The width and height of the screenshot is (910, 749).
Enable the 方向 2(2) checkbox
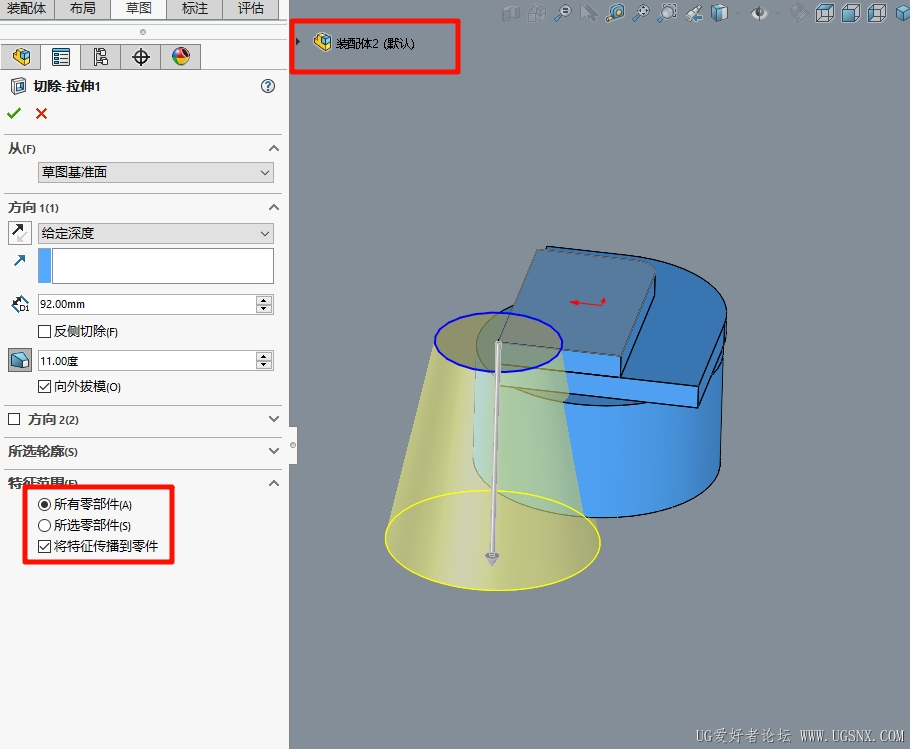(15, 419)
